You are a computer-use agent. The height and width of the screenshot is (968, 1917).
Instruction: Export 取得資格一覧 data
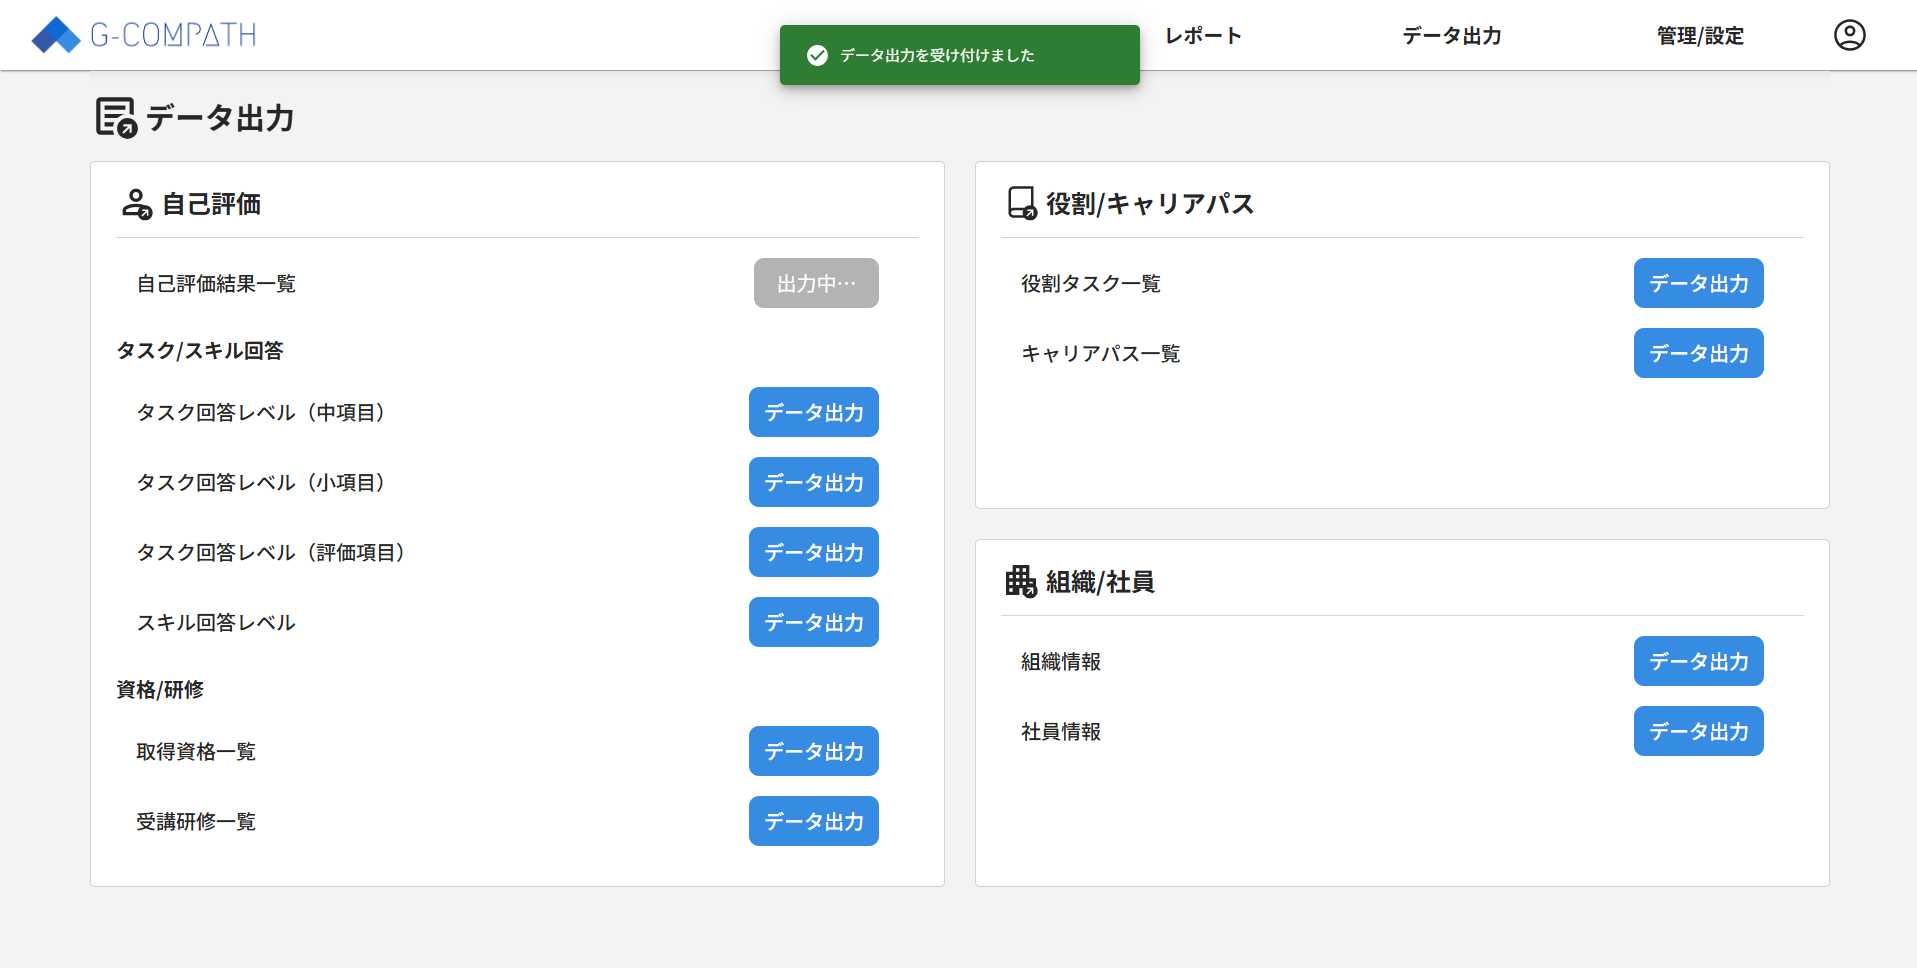coord(813,751)
